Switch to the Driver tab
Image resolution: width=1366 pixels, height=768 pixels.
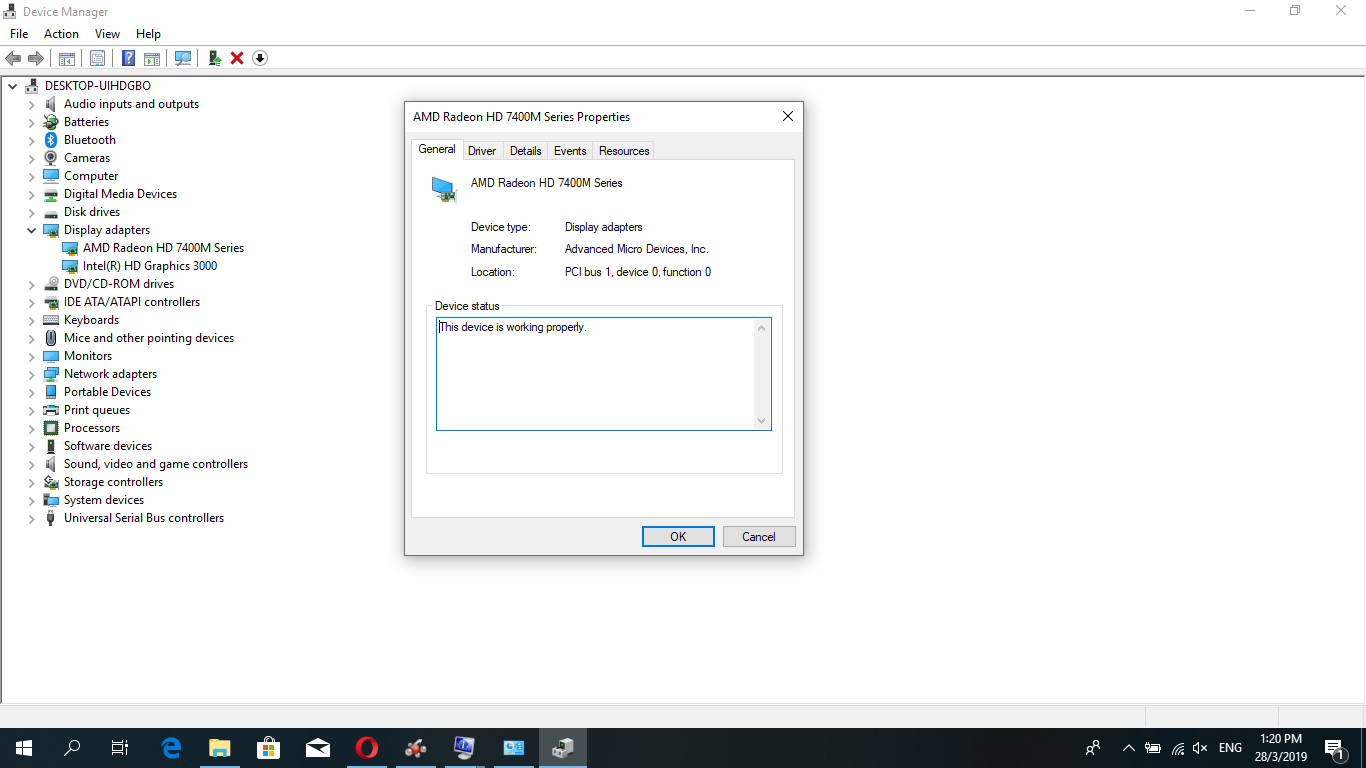click(x=482, y=151)
